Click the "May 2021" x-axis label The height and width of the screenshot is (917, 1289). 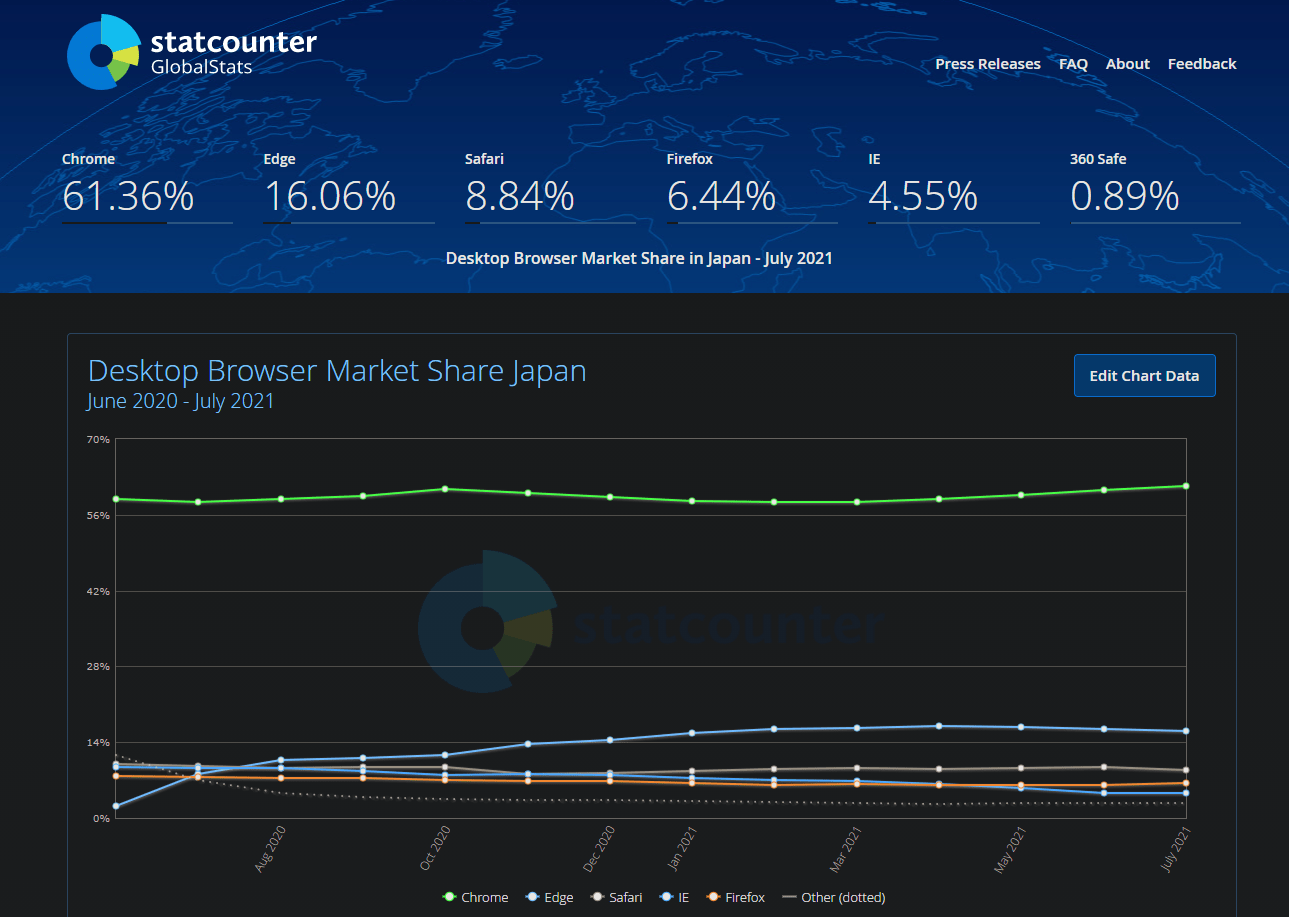tap(1011, 849)
